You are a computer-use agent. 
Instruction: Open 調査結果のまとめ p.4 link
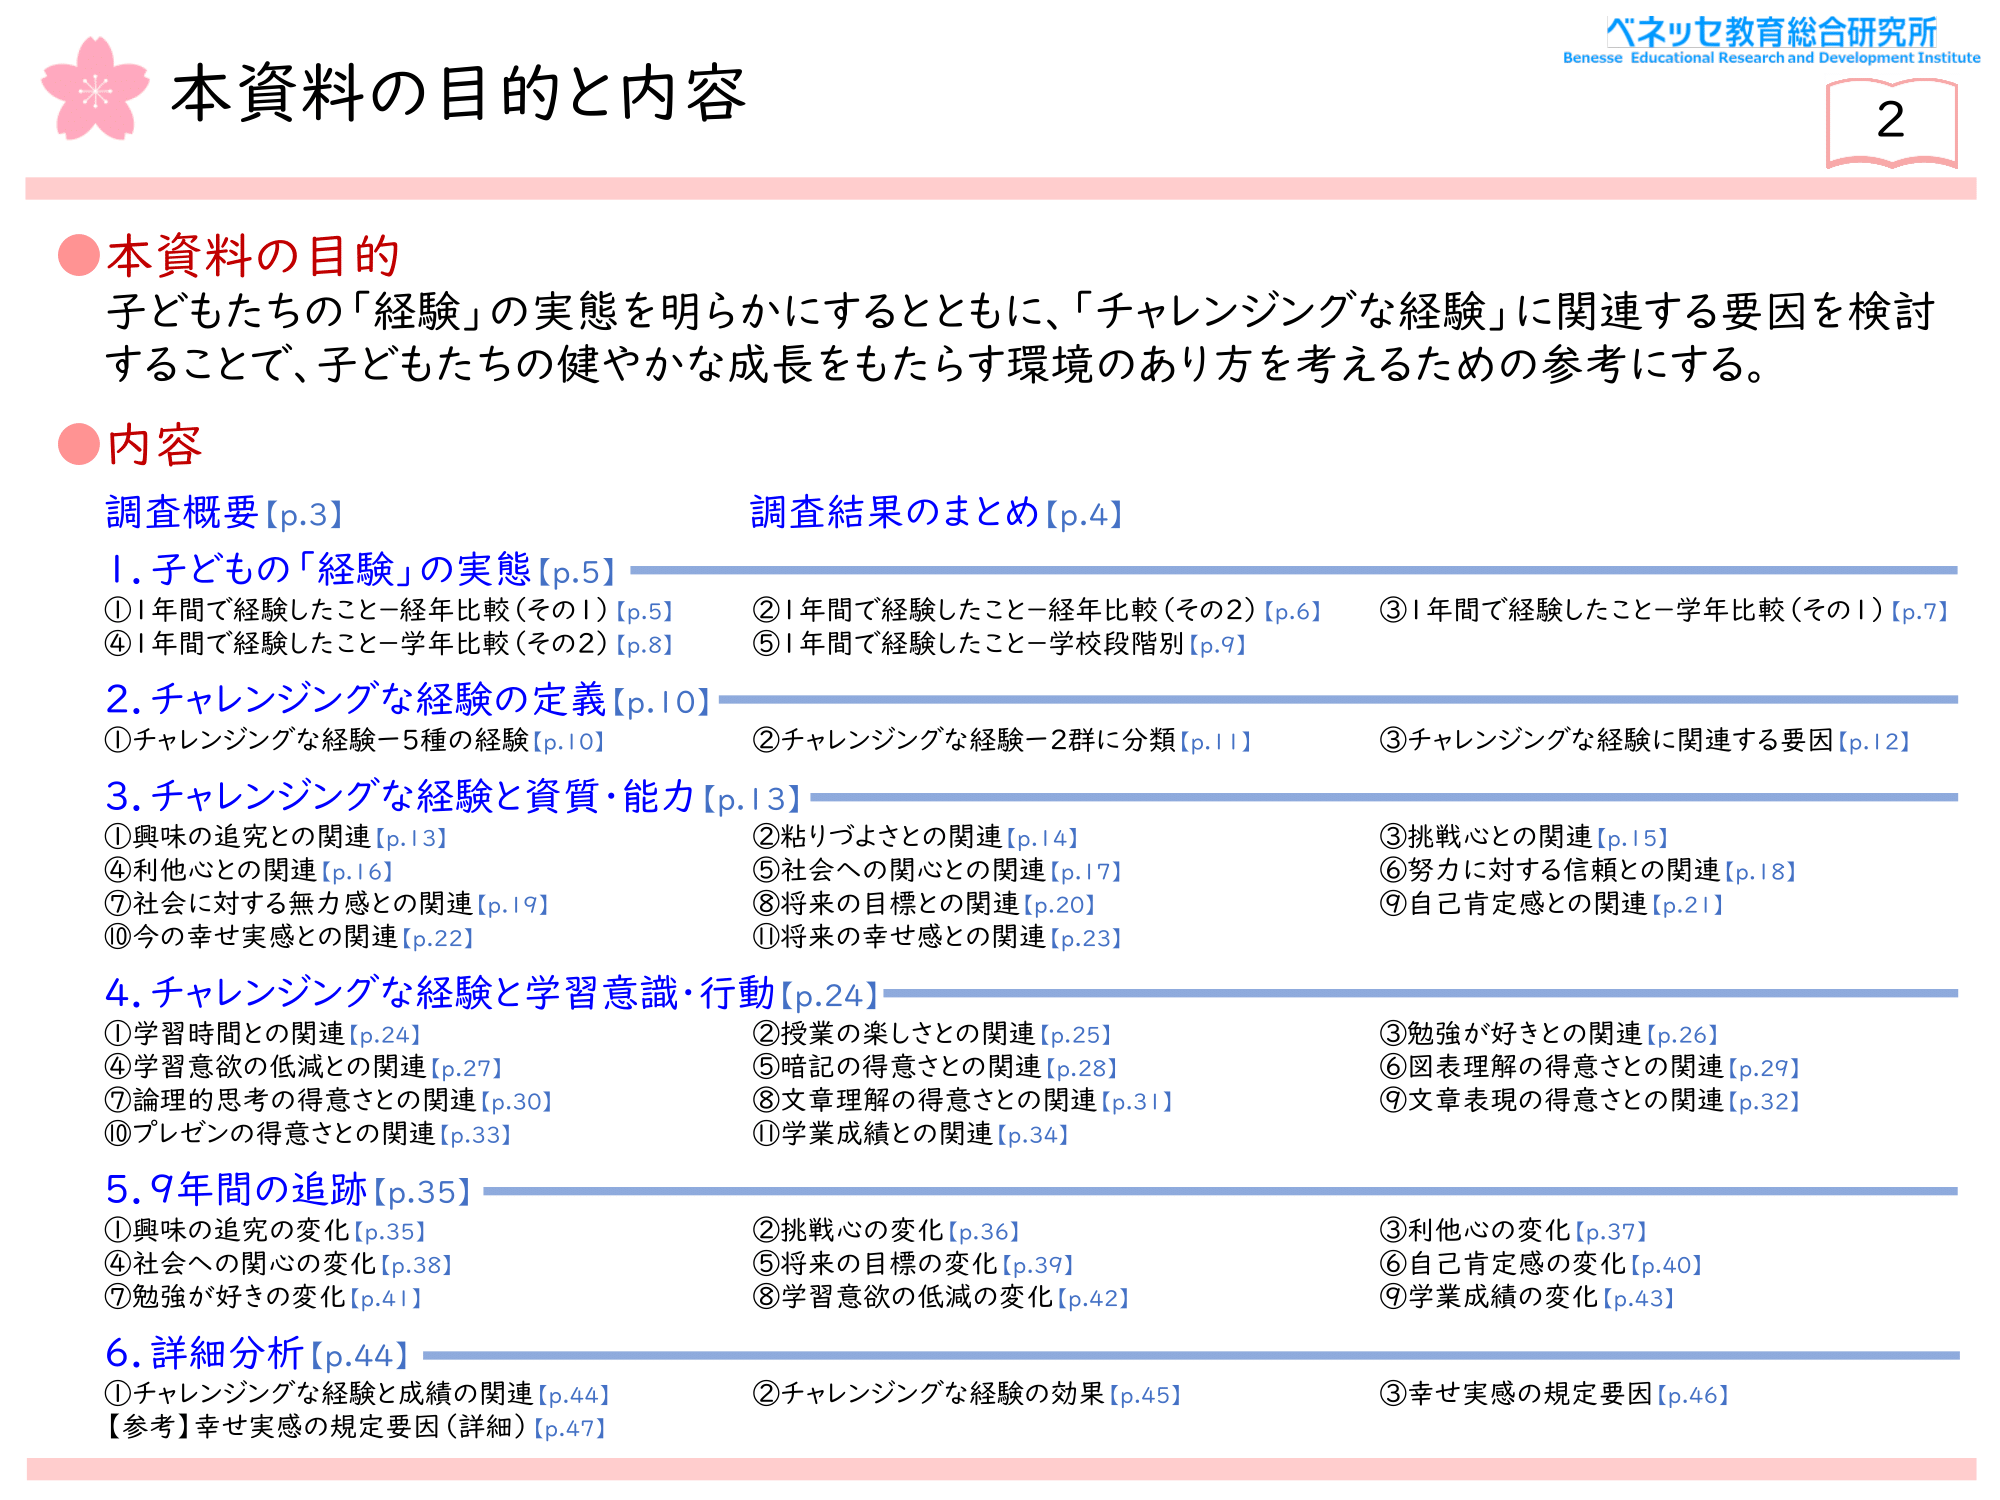[936, 513]
